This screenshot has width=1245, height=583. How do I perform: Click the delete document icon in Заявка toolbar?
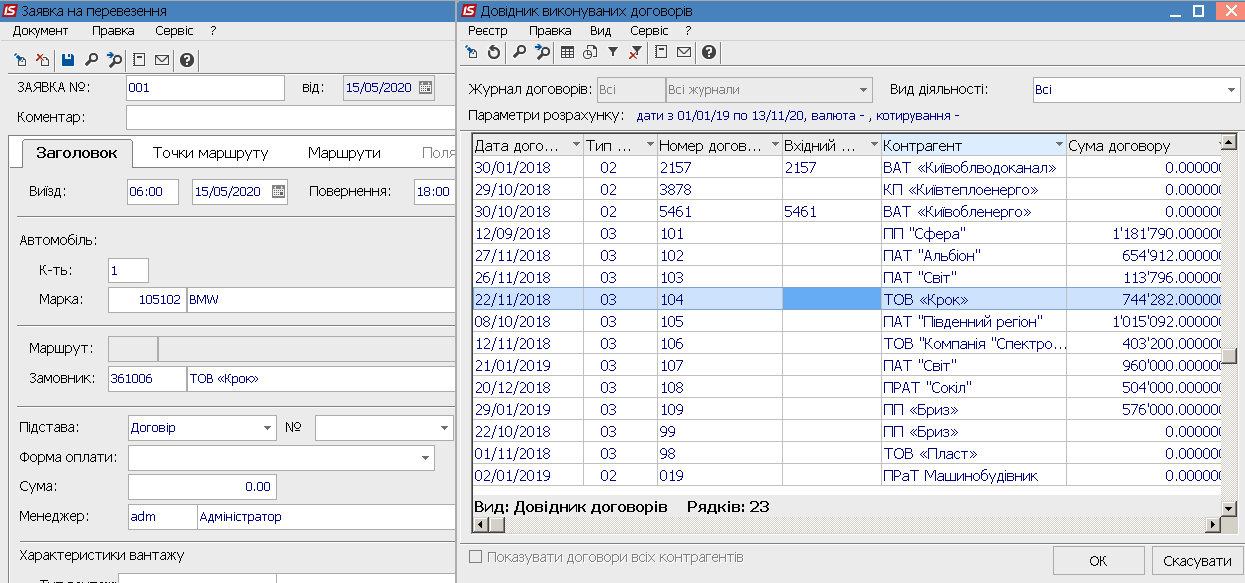42,60
